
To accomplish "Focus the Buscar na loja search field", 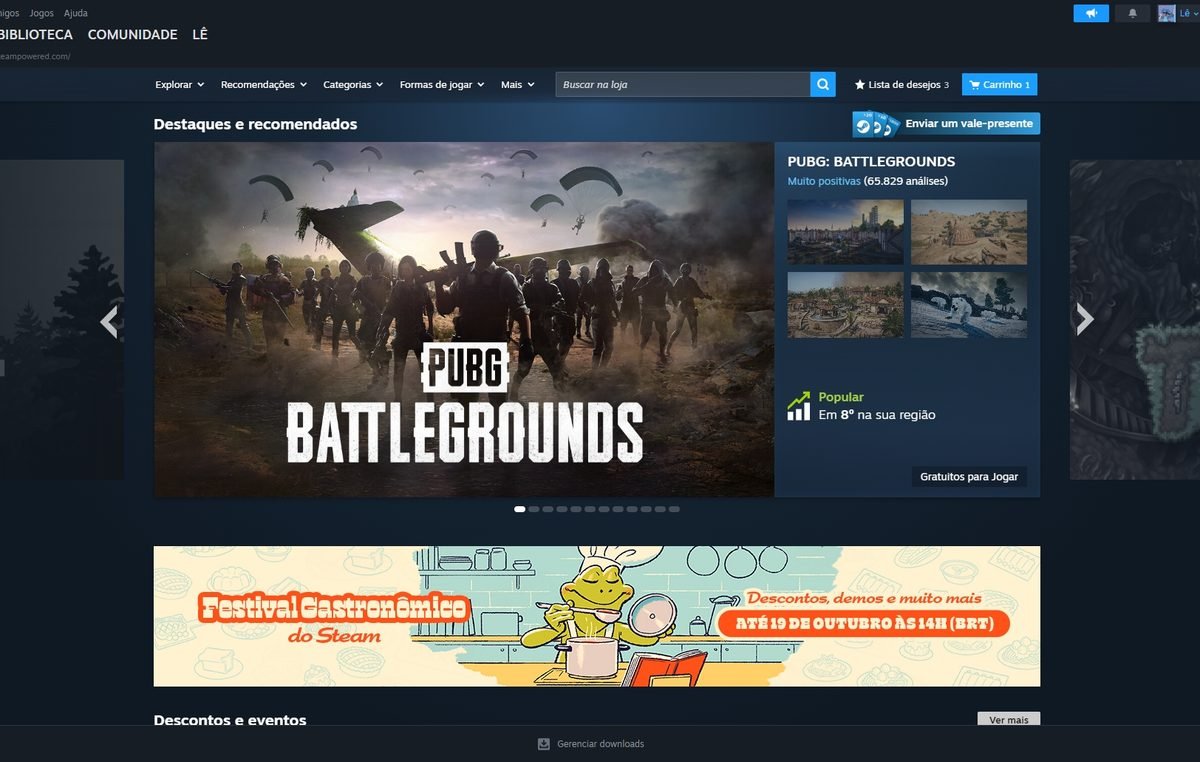I will point(683,85).
